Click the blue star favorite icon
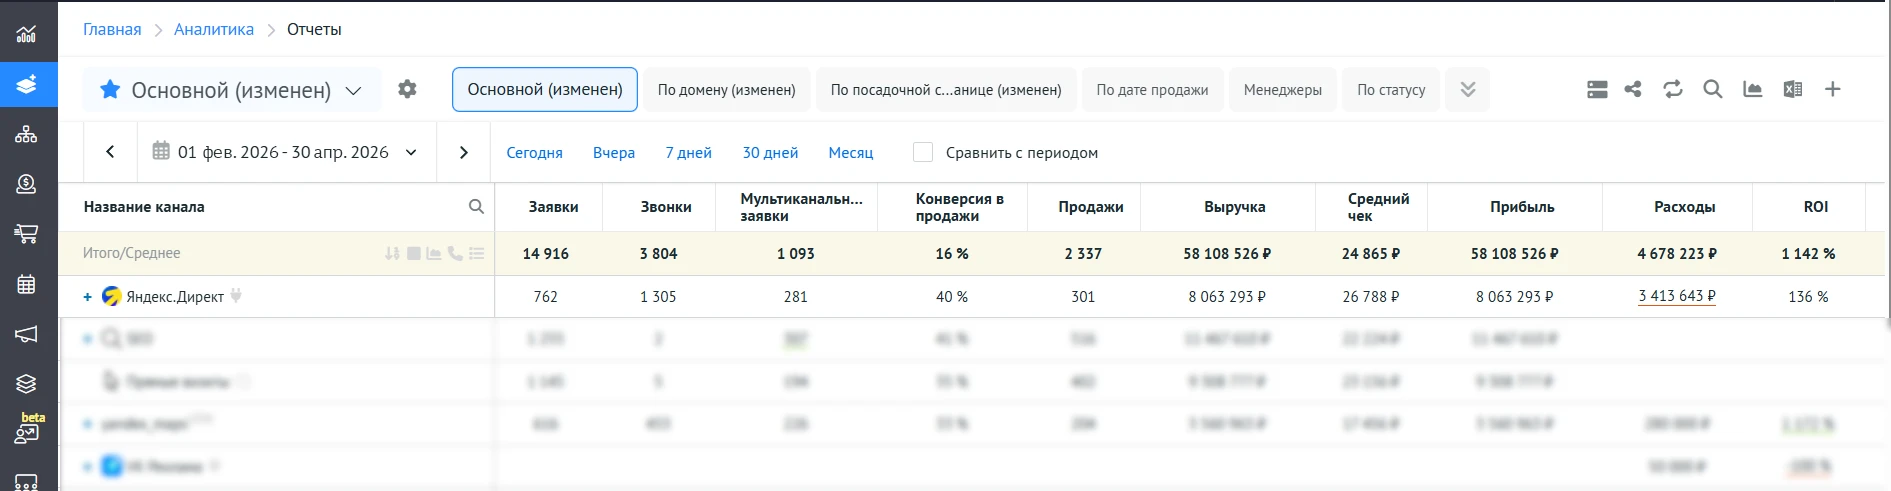 (x=110, y=89)
